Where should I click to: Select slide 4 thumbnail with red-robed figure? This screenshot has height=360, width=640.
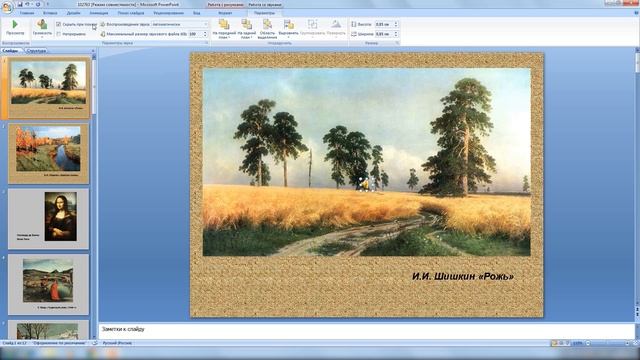click(49, 284)
